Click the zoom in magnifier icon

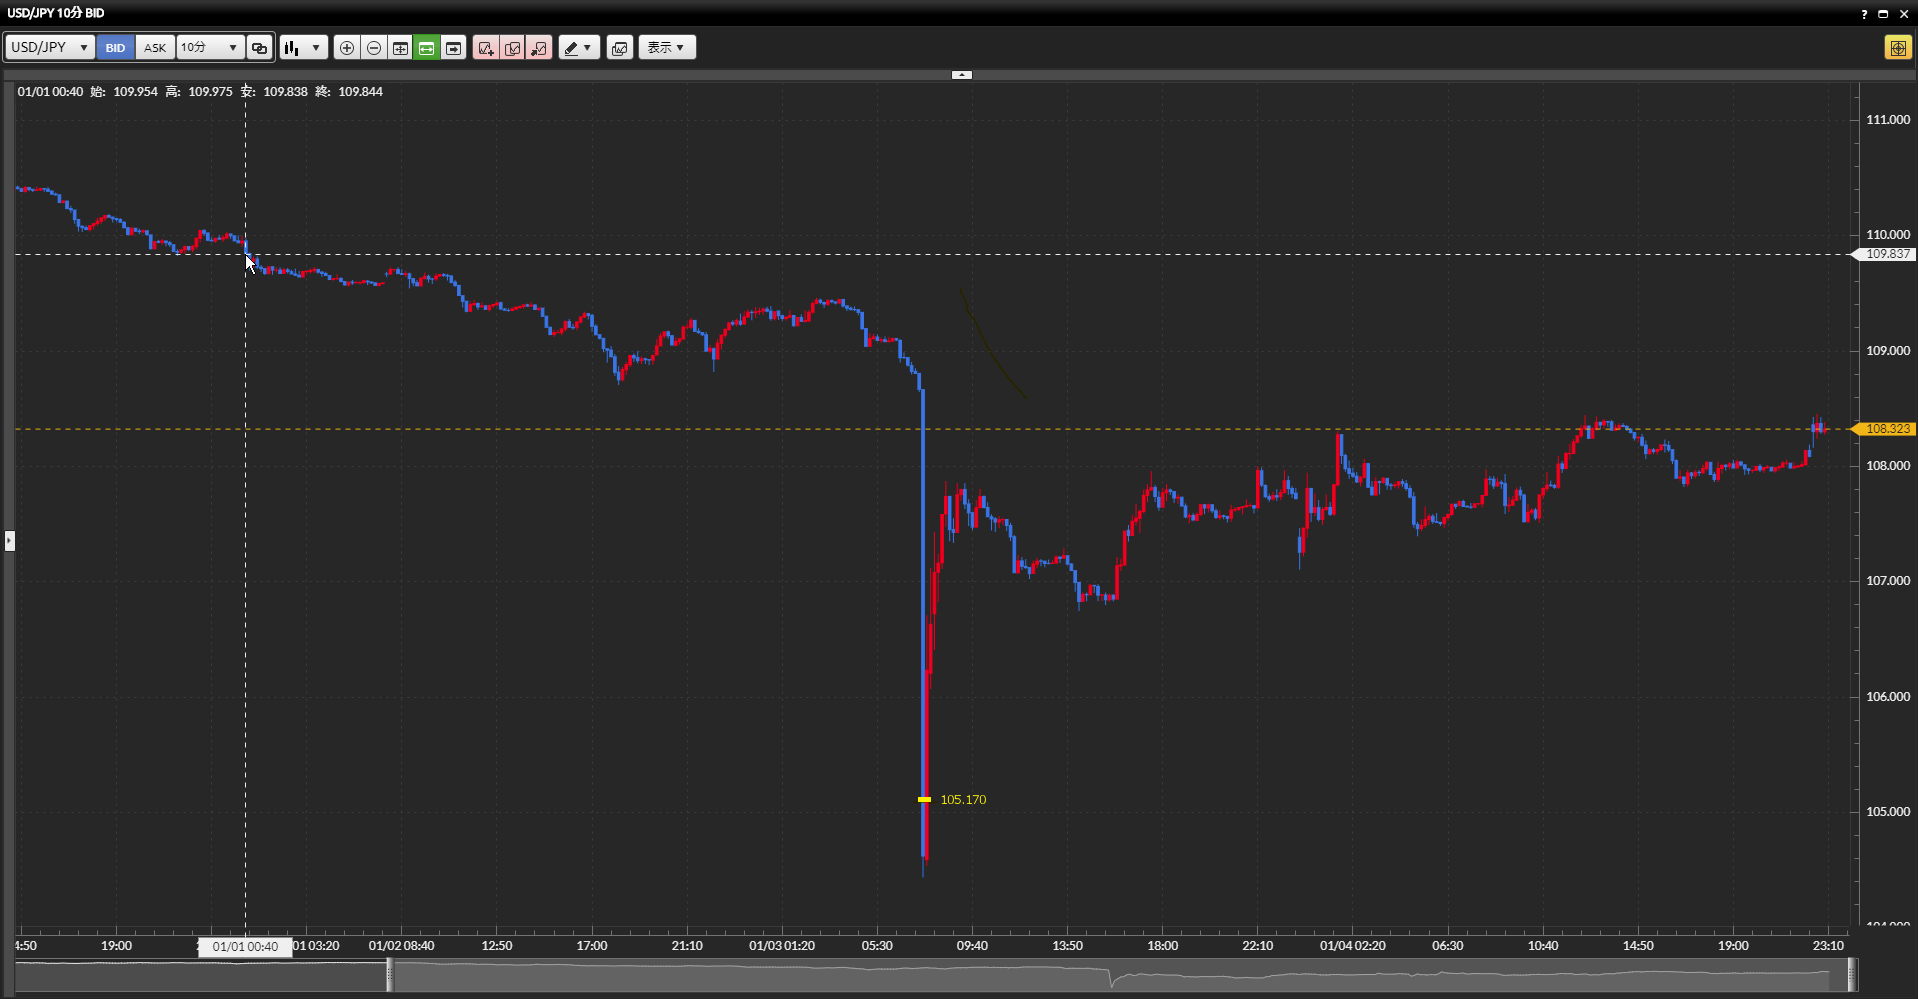347,48
